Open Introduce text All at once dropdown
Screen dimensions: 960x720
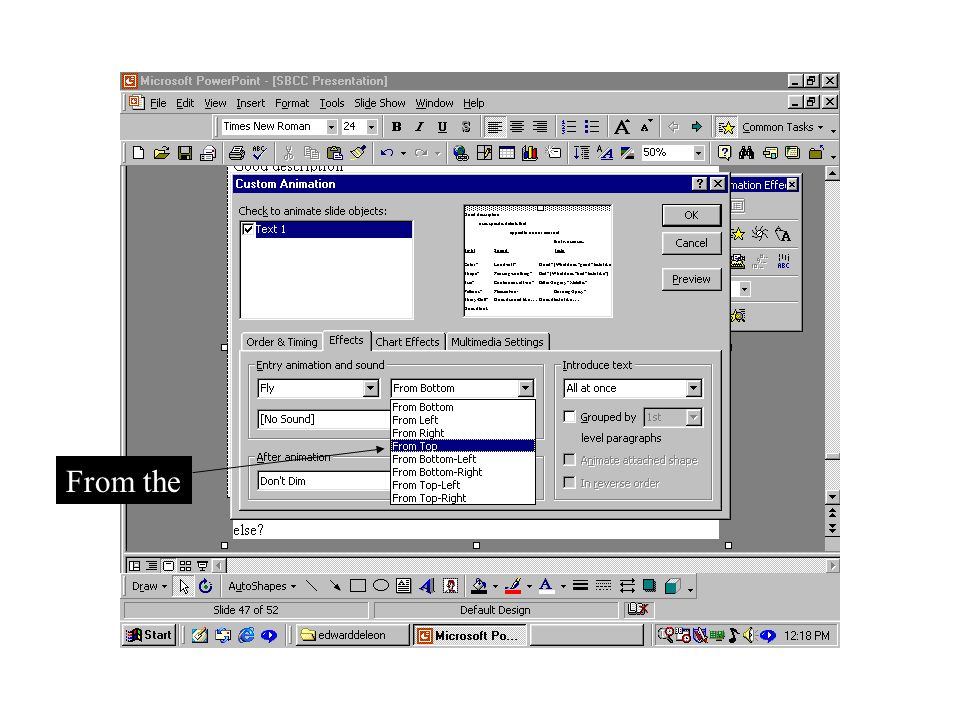coord(693,388)
